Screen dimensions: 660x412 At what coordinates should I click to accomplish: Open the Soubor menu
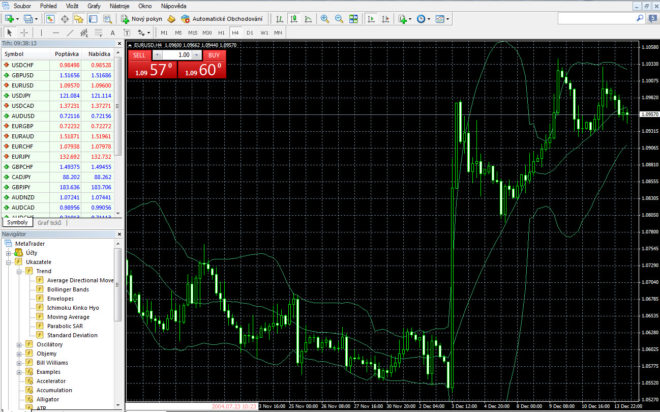22,6
